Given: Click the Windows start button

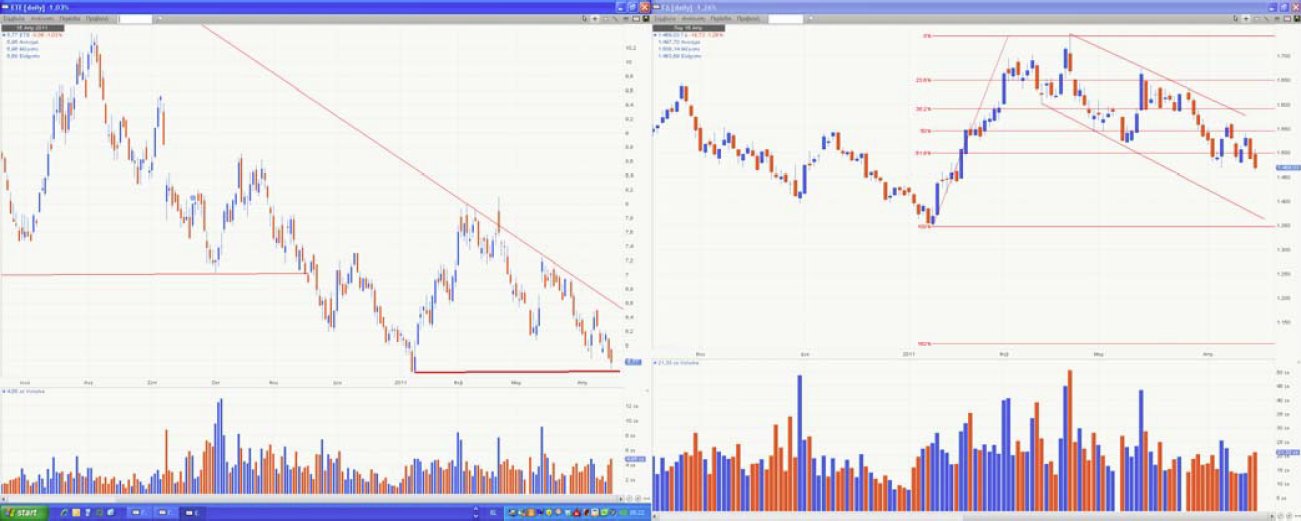Looking at the screenshot, I should coord(22,513).
